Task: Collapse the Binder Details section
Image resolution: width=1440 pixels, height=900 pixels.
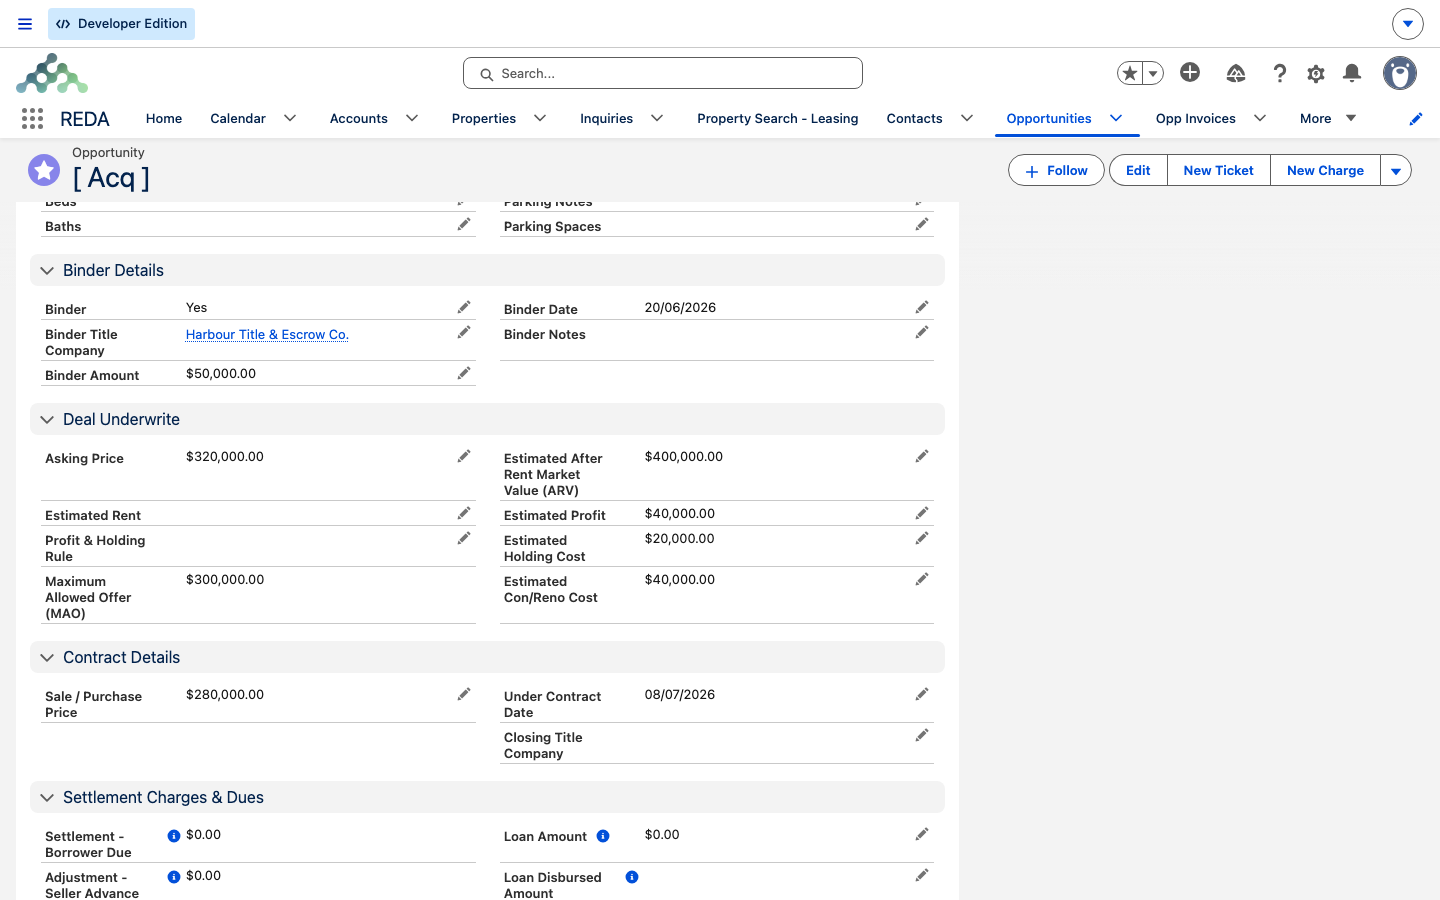Action: click(47, 271)
